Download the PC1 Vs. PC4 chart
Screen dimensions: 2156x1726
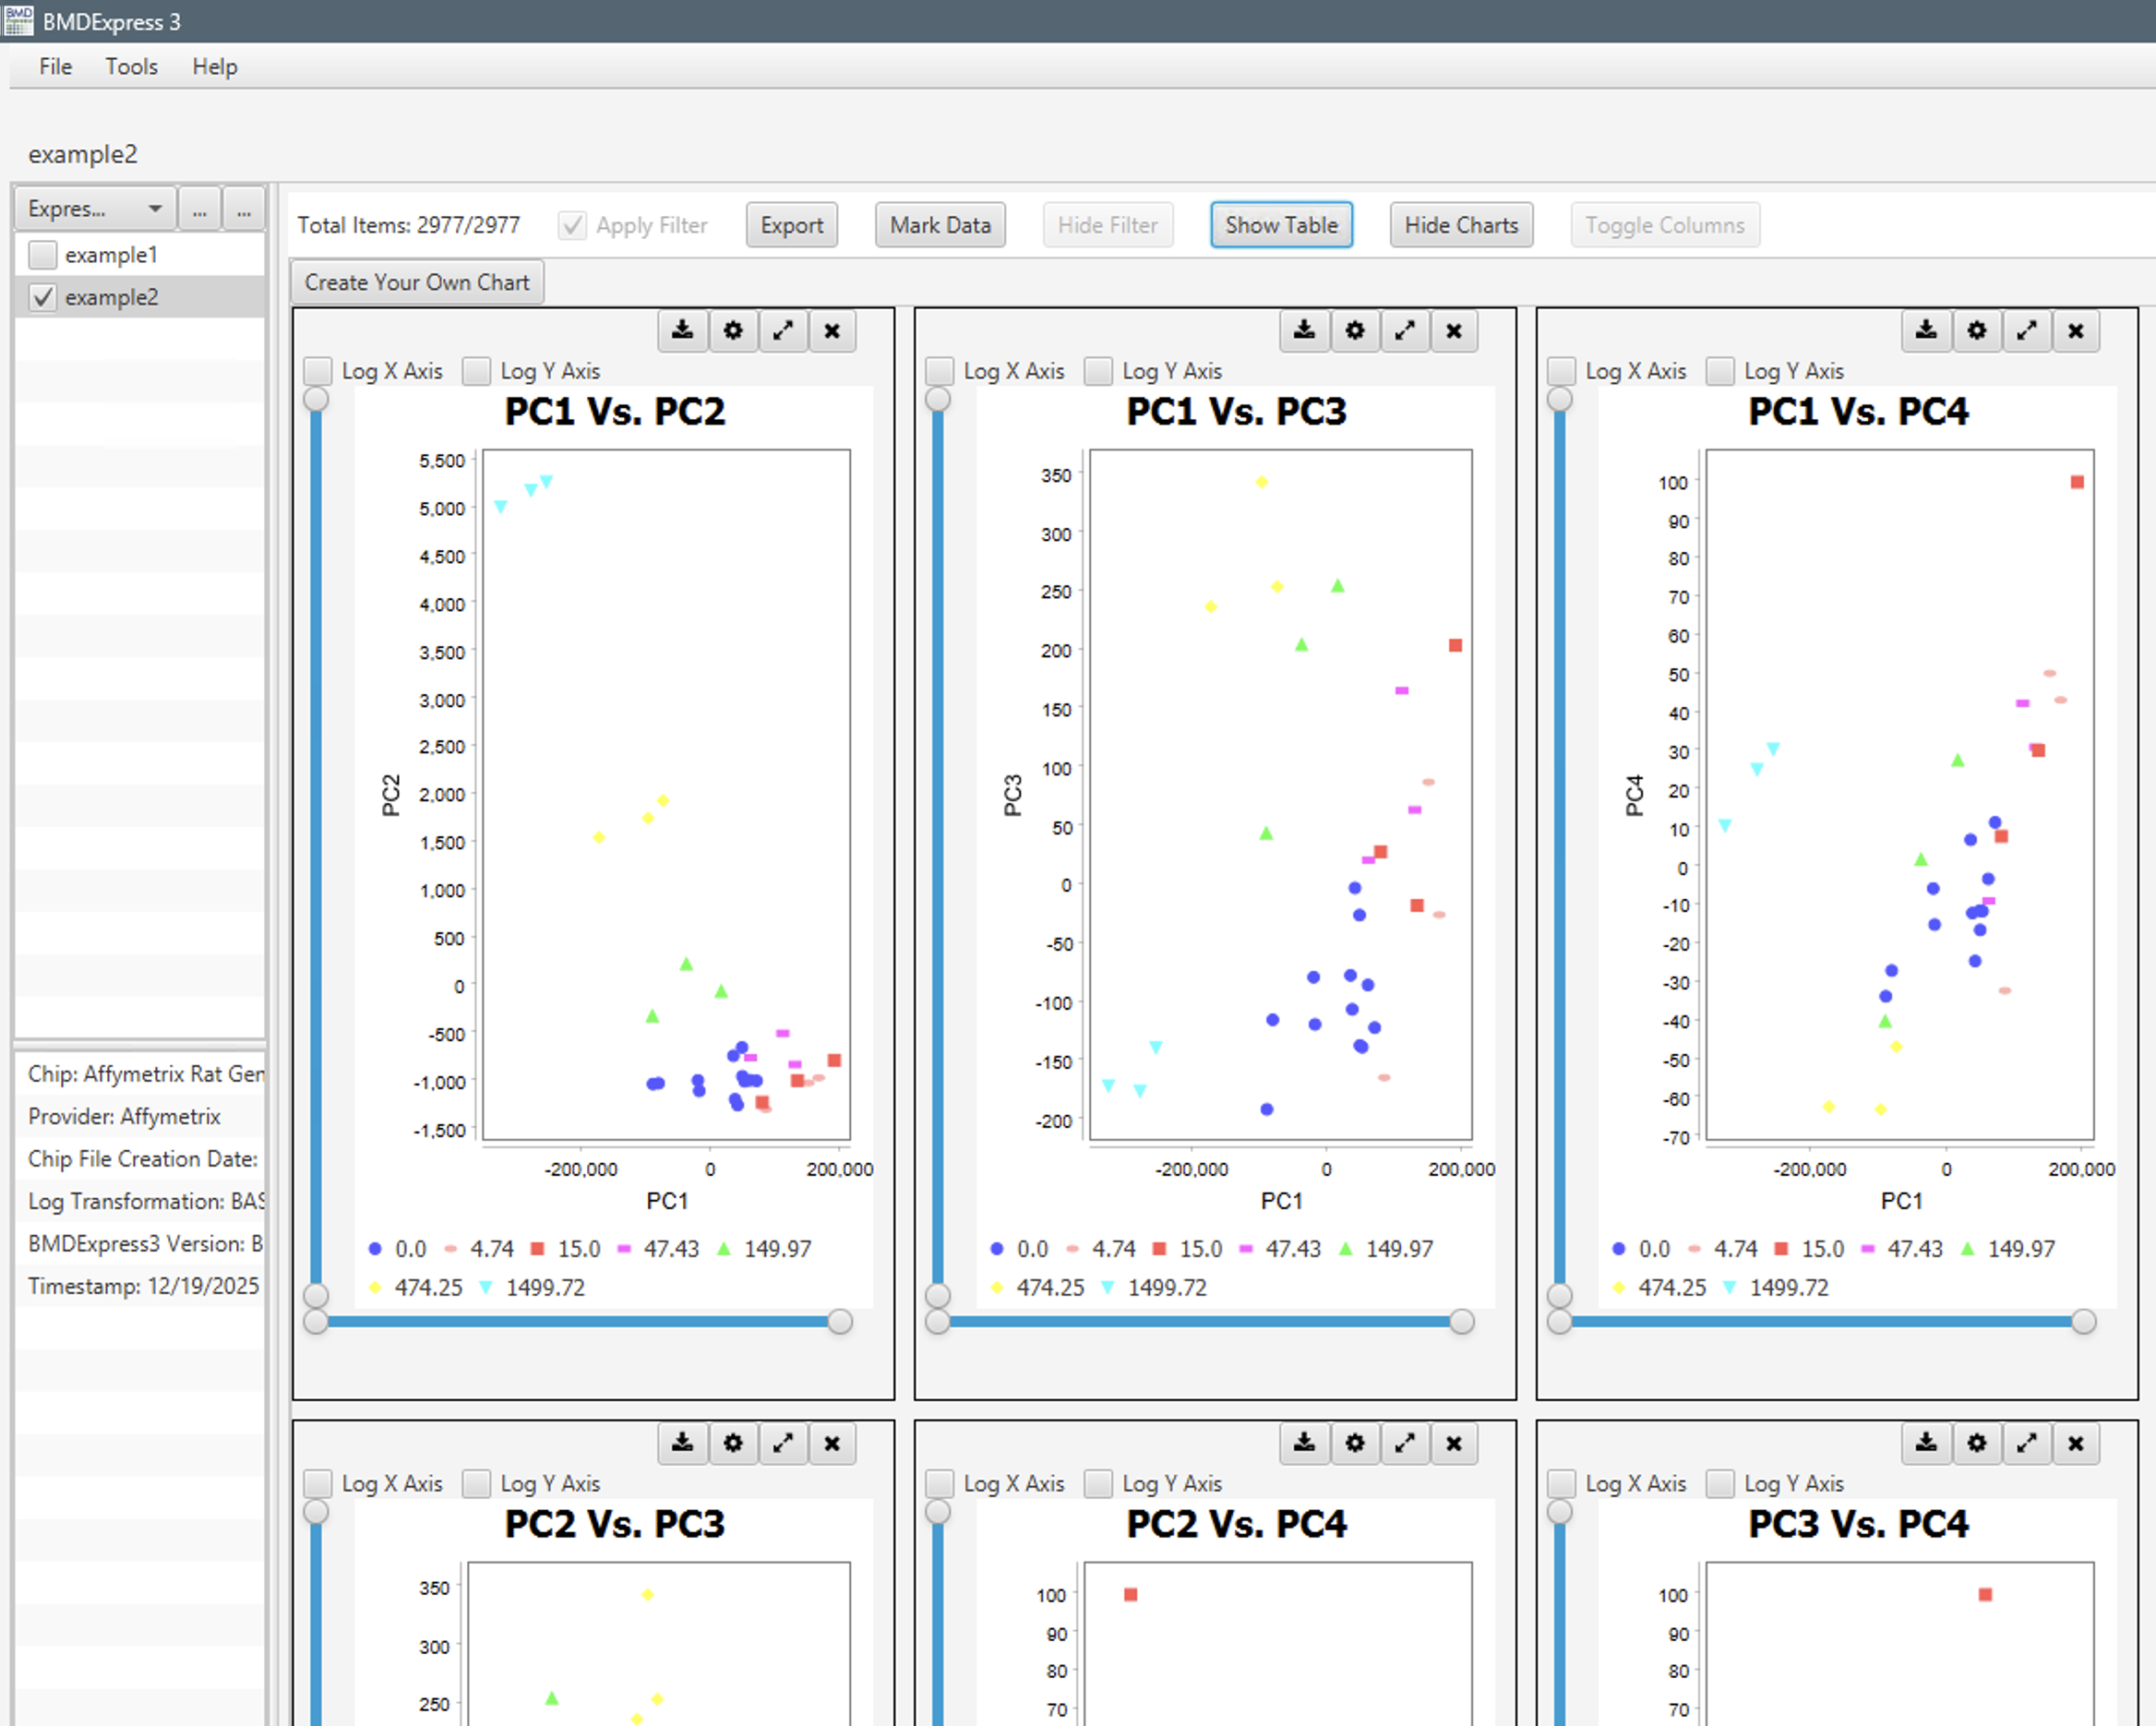point(1927,331)
